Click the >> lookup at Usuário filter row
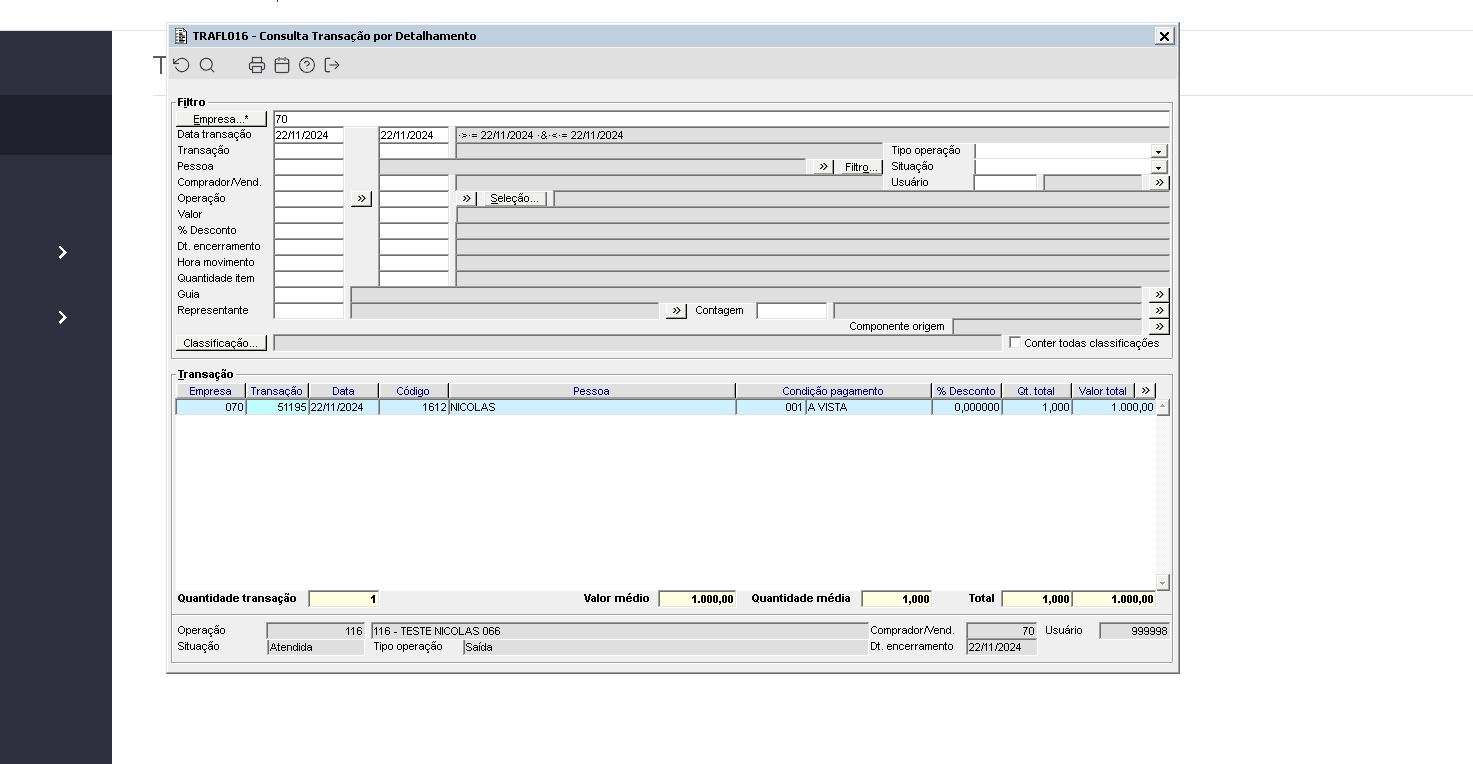The image size is (1473, 764). (x=1159, y=183)
